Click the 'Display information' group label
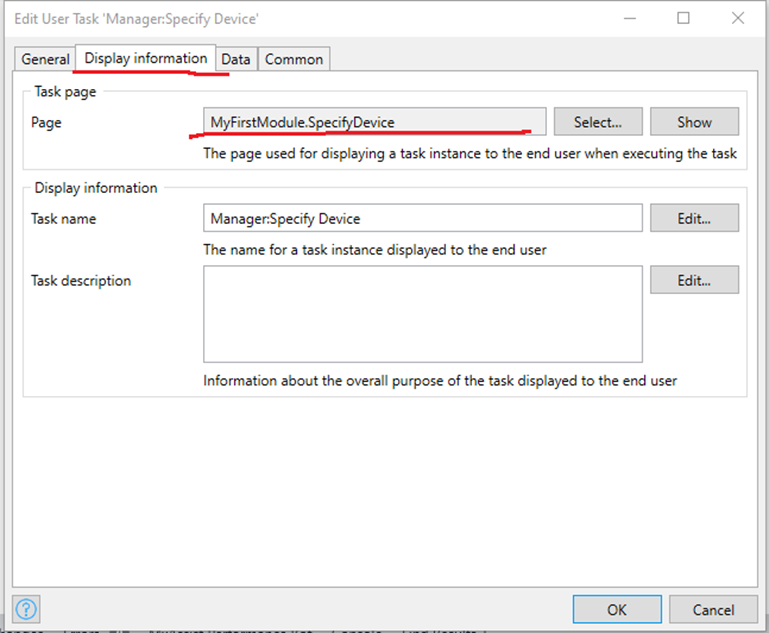The width and height of the screenshot is (769, 633). tap(96, 188)
